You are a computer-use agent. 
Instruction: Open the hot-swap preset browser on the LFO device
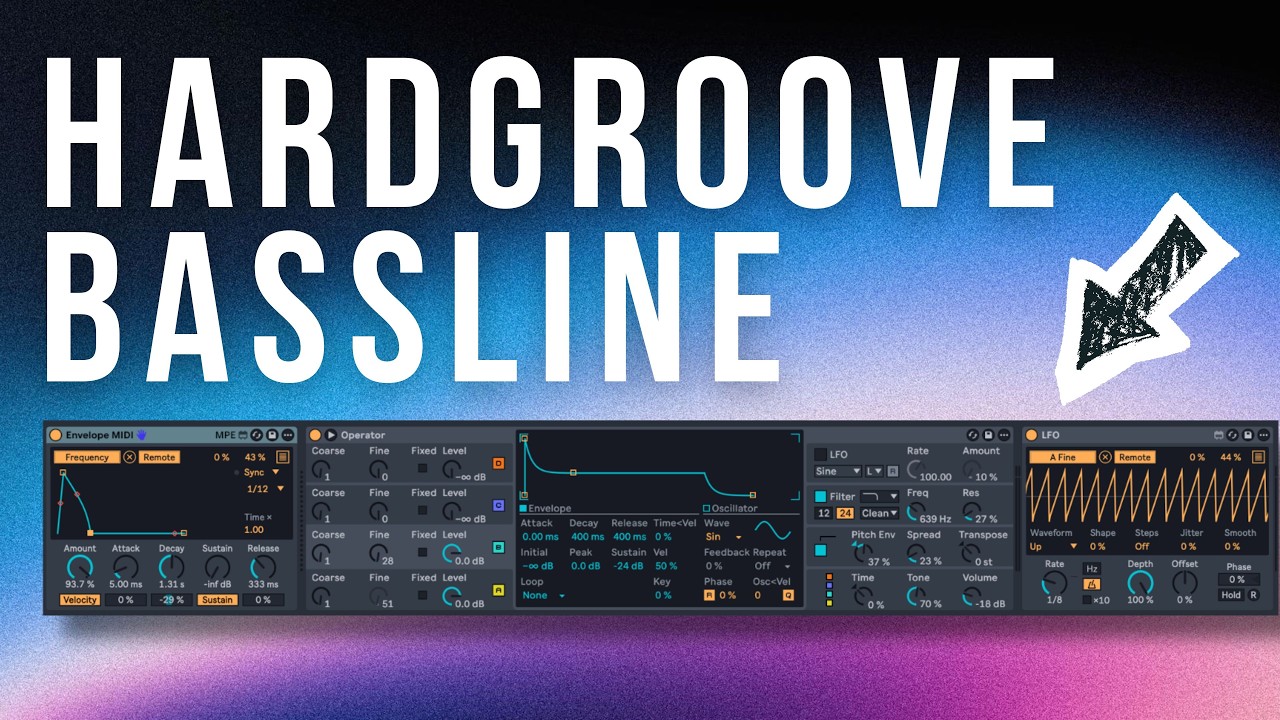(1233, 435)
